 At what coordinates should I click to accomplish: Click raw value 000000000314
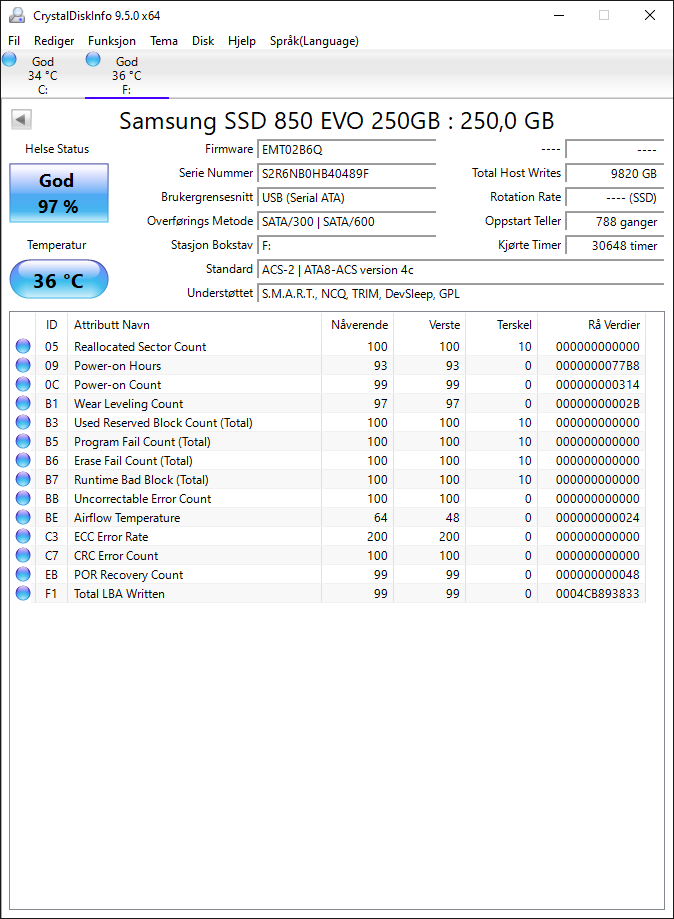tap(598, 384)
